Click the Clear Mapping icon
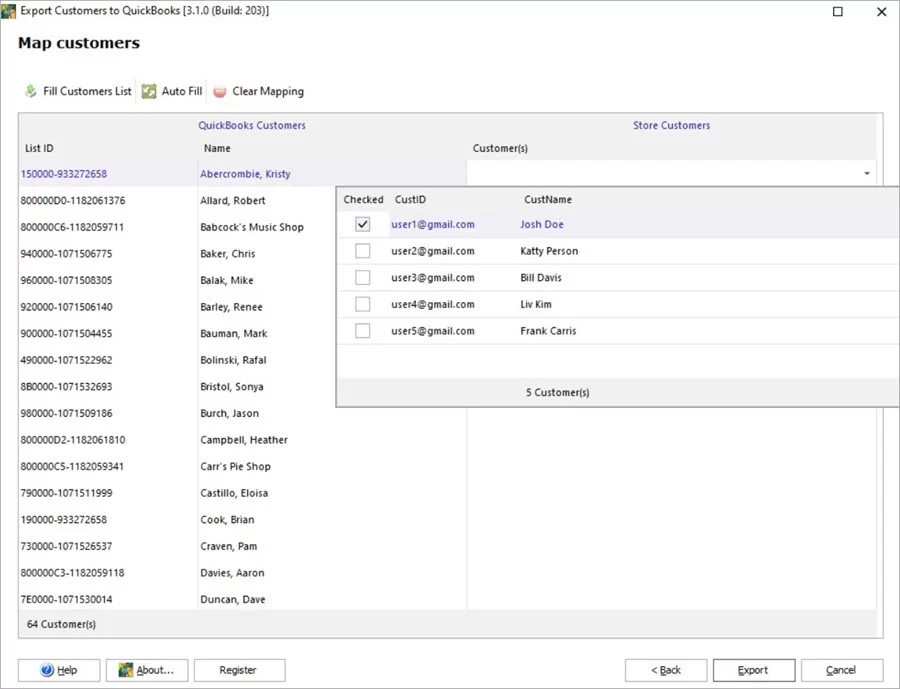This screenshot has height=689, width=900. (219, 91)
